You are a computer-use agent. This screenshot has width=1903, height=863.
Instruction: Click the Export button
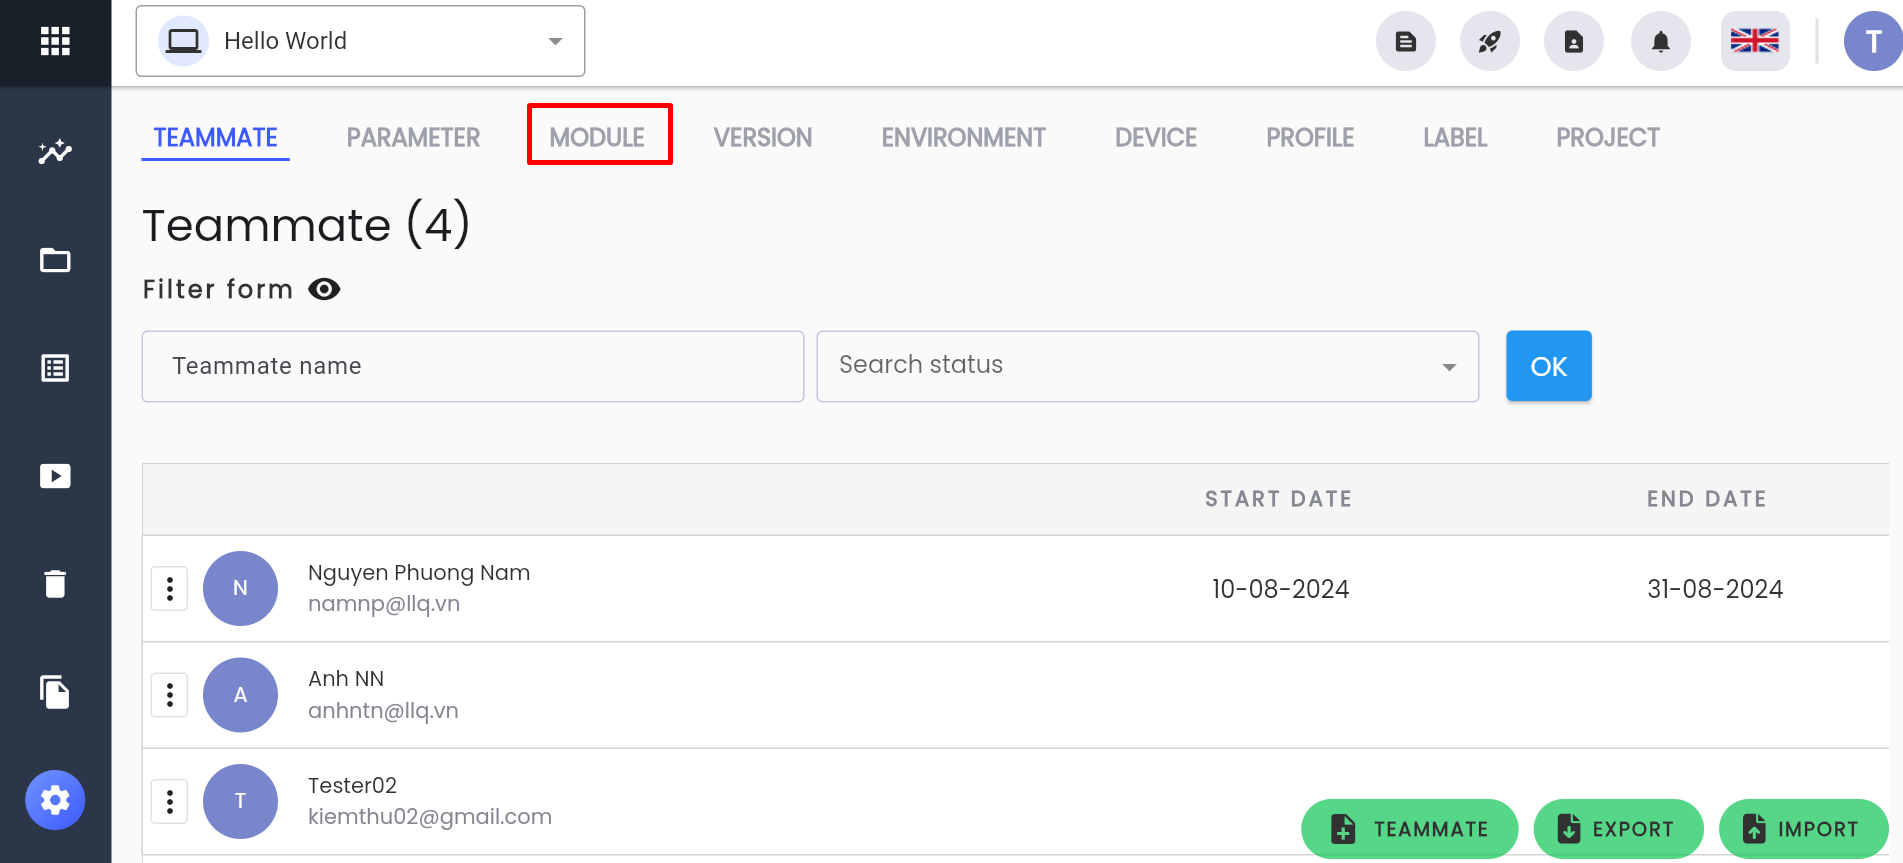click(1618, 829)
